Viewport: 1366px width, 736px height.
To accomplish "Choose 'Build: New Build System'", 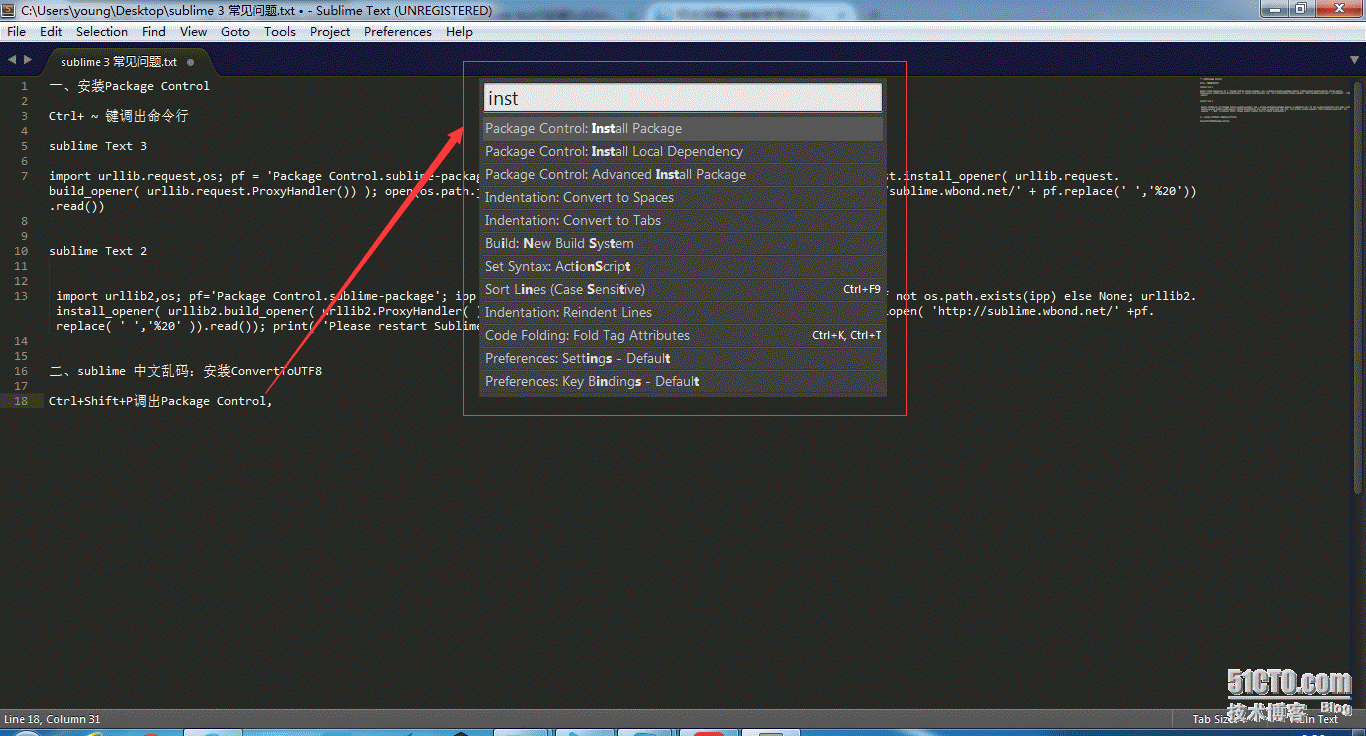I will pyautogui.click(x=683, y=243).
